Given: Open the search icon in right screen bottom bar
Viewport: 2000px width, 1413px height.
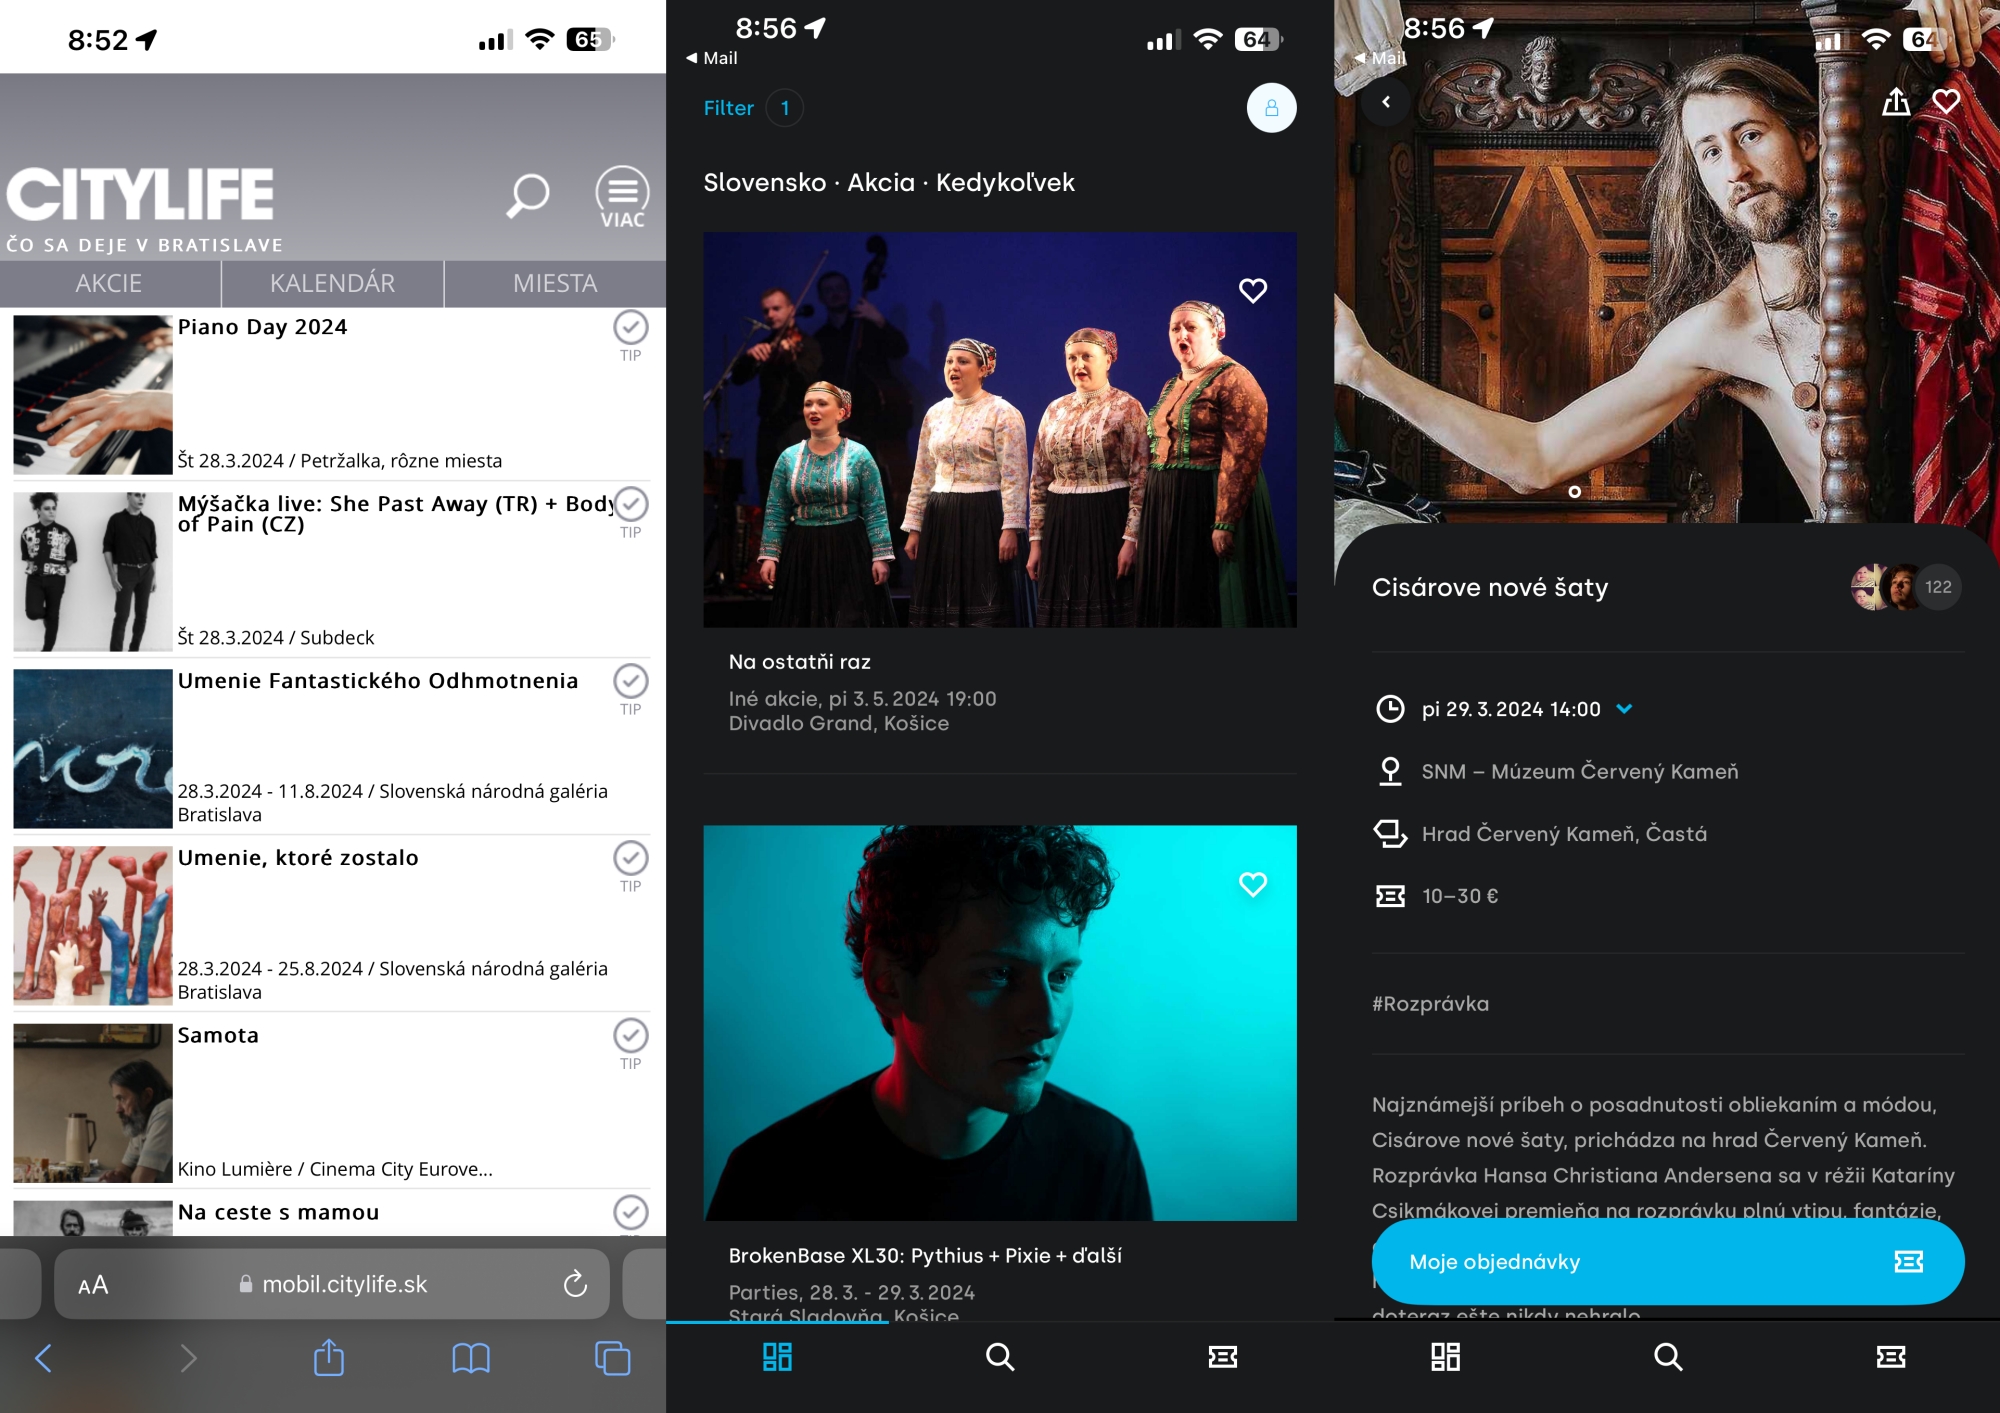Looking at the screenshot, I should click(x=1668, y=1357).
